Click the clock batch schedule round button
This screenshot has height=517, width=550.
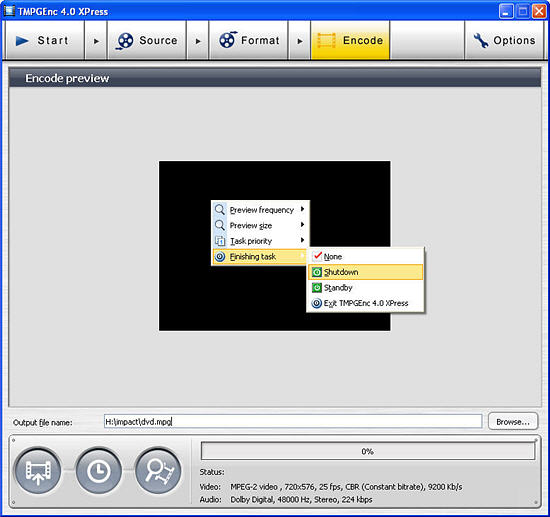point(98,471)
